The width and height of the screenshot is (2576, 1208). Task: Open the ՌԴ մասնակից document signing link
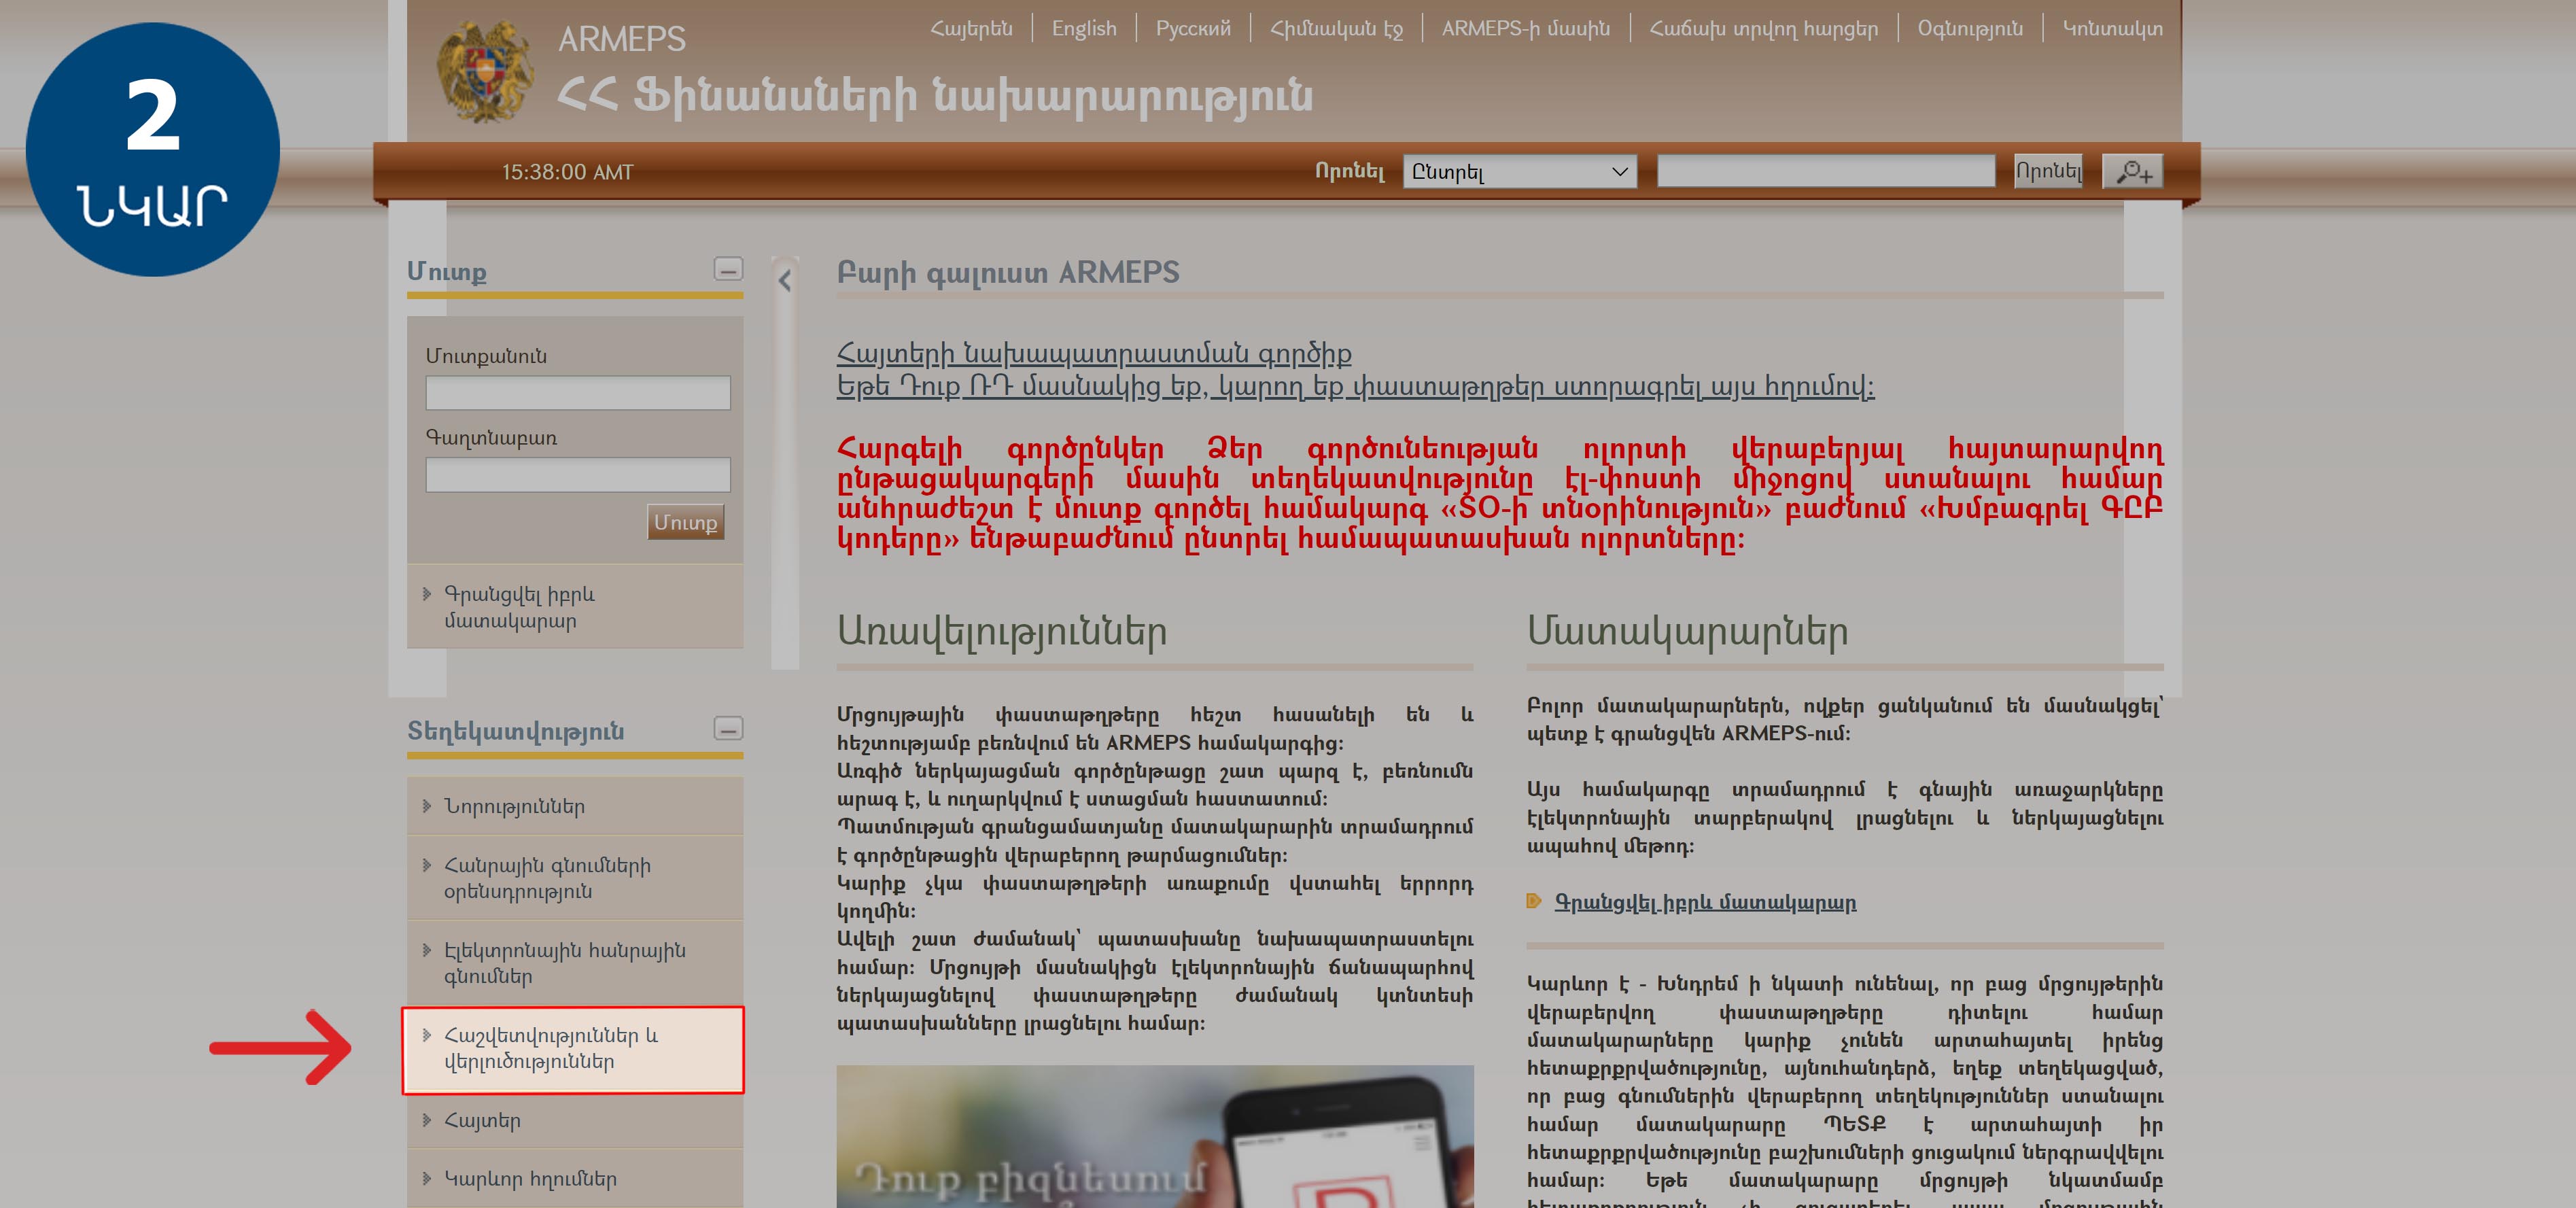coord(1355,386)
